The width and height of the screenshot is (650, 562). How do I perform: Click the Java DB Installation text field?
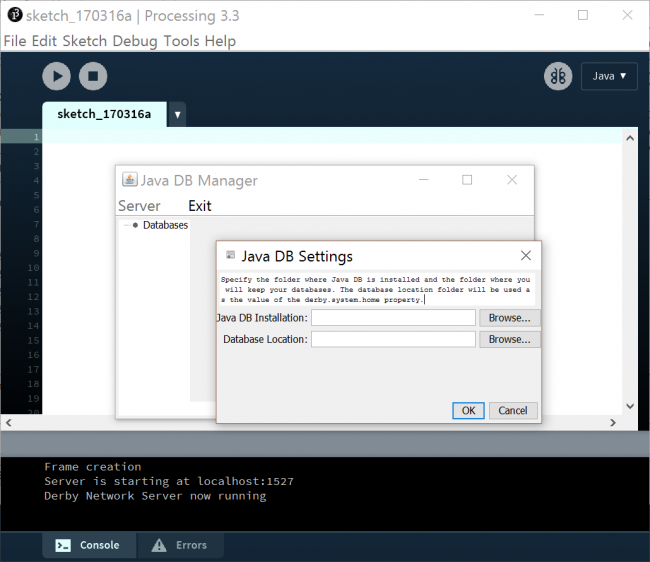pyautogui.click(x=393, y=318)
